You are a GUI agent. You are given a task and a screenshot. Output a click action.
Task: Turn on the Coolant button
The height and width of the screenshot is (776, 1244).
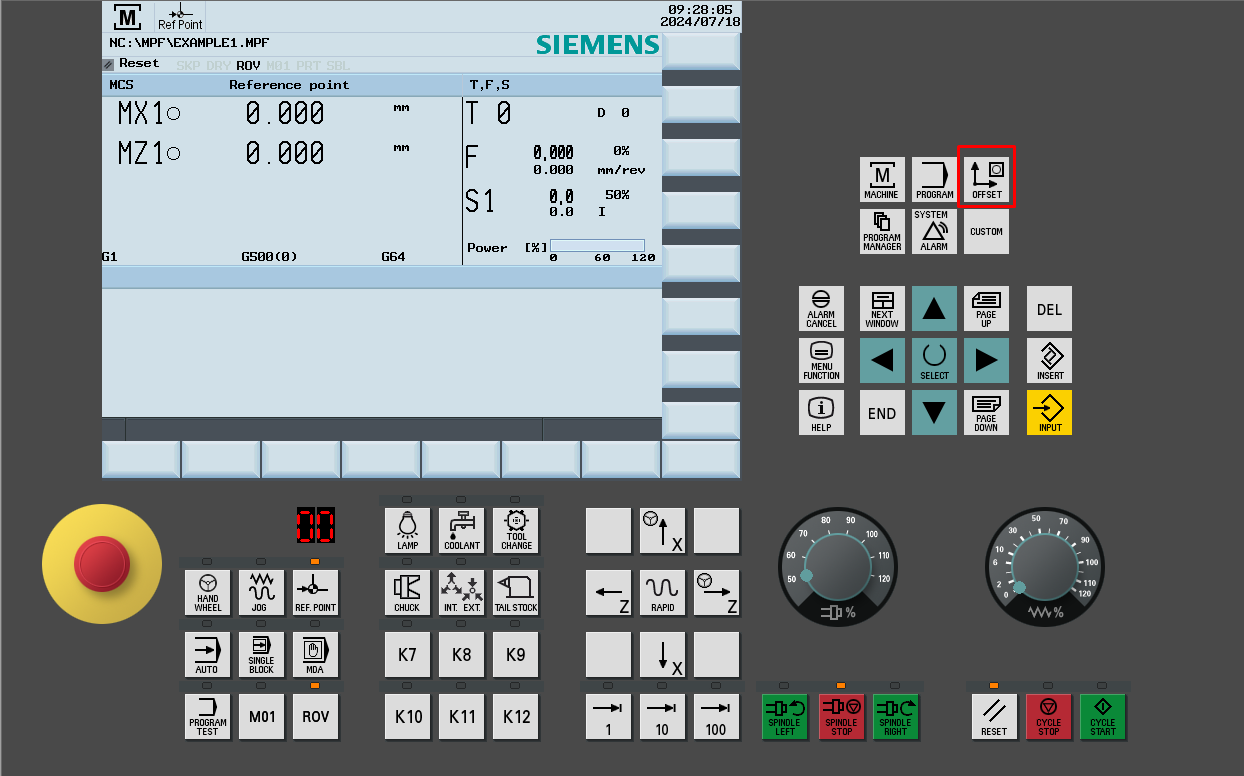[462, 530]
